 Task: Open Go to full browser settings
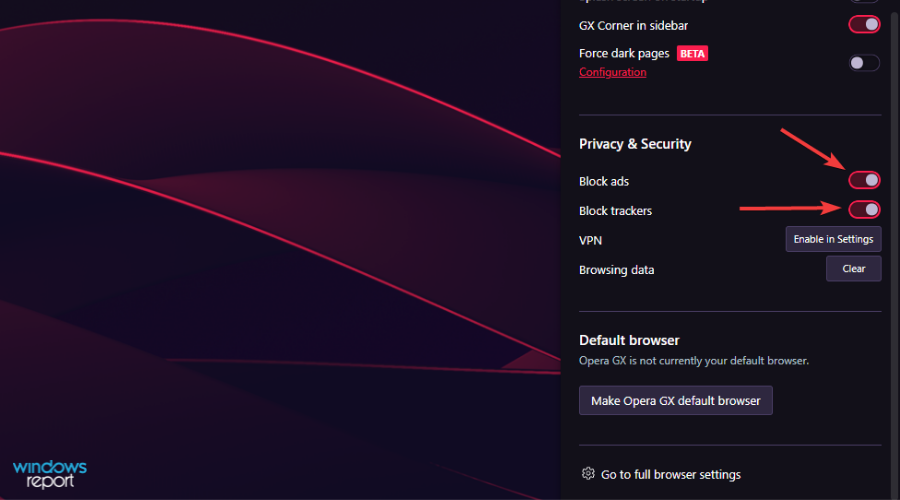click(670, 475)
